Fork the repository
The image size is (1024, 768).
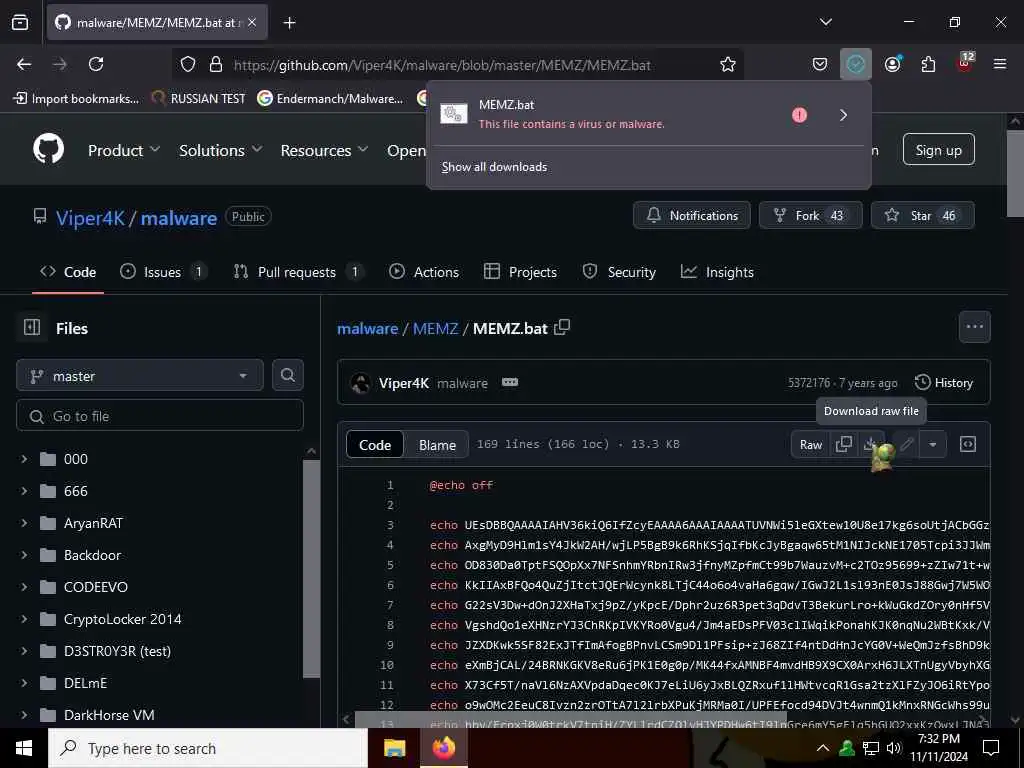pyautogui.click(x=810, y=216)
